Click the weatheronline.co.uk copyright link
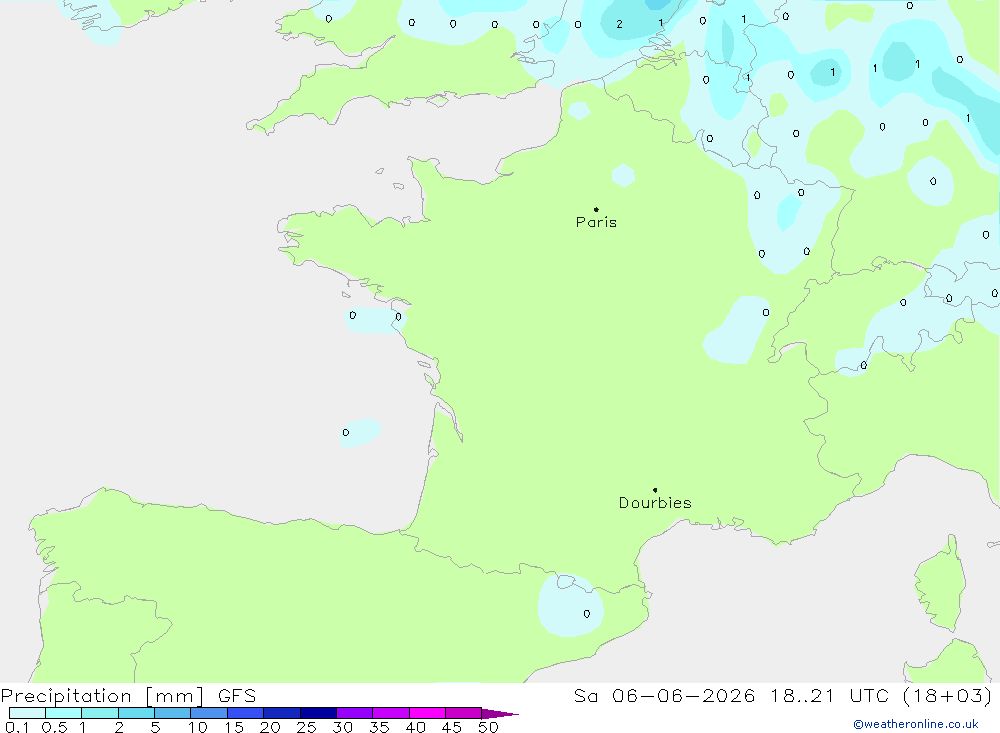Screen dimensions: 1000x733 [915, 724]
